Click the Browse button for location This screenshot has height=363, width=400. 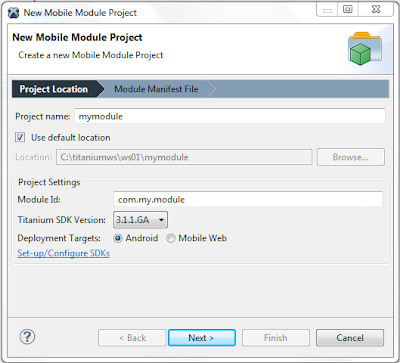351,157
